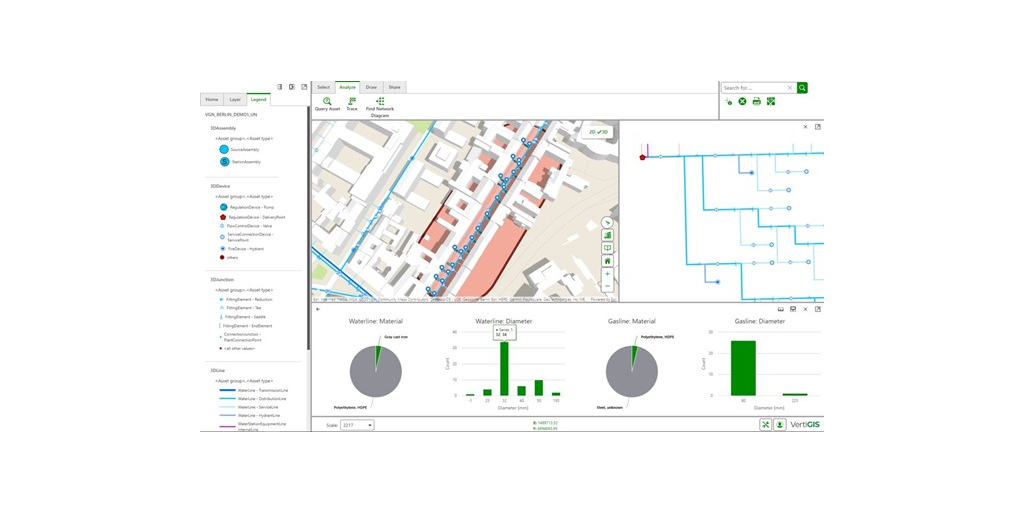Zoom out using the map minus button
Screen dimensions: 1024x512
click(607, 286)
